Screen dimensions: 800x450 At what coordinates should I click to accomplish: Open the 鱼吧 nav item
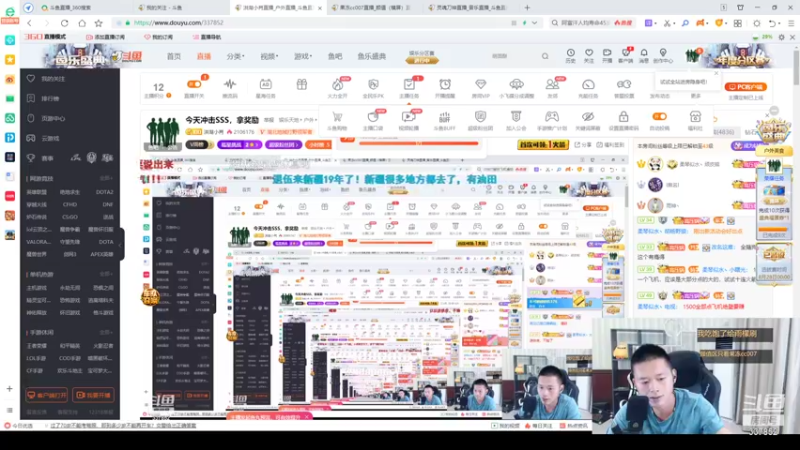coord(335,56)
